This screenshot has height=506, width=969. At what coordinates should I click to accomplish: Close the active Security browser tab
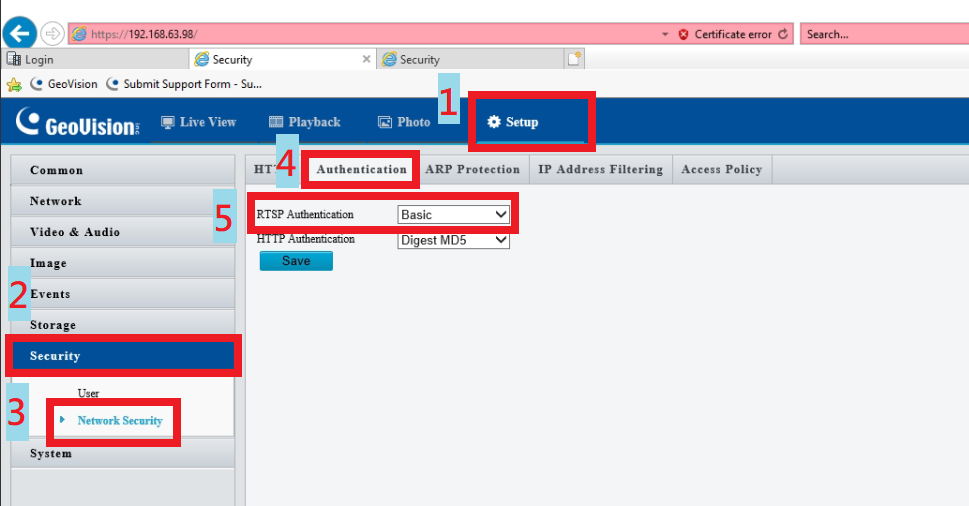[366, 59]
